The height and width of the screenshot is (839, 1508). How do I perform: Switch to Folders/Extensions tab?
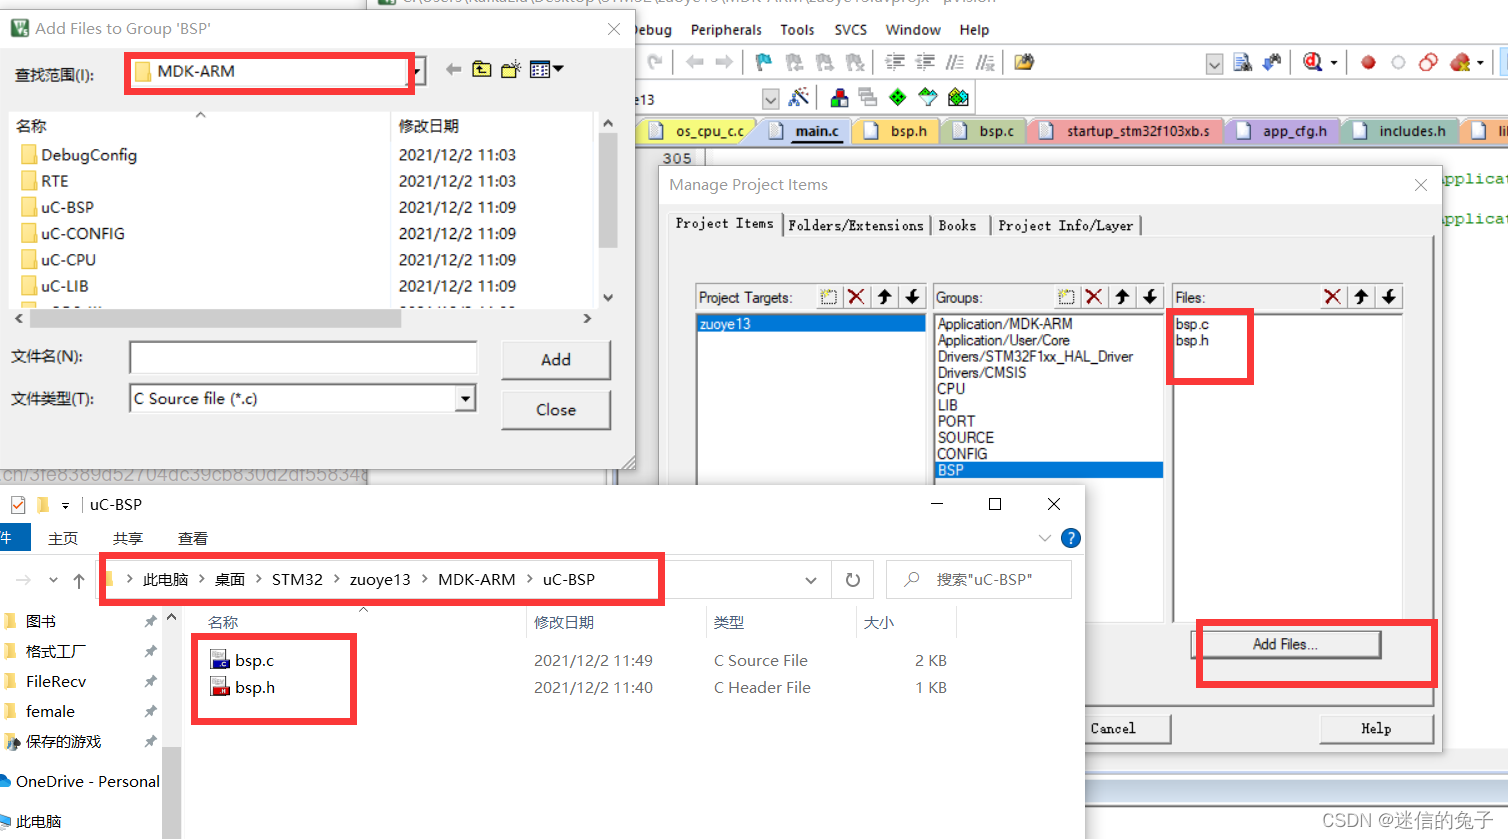(x=856, y=225)
